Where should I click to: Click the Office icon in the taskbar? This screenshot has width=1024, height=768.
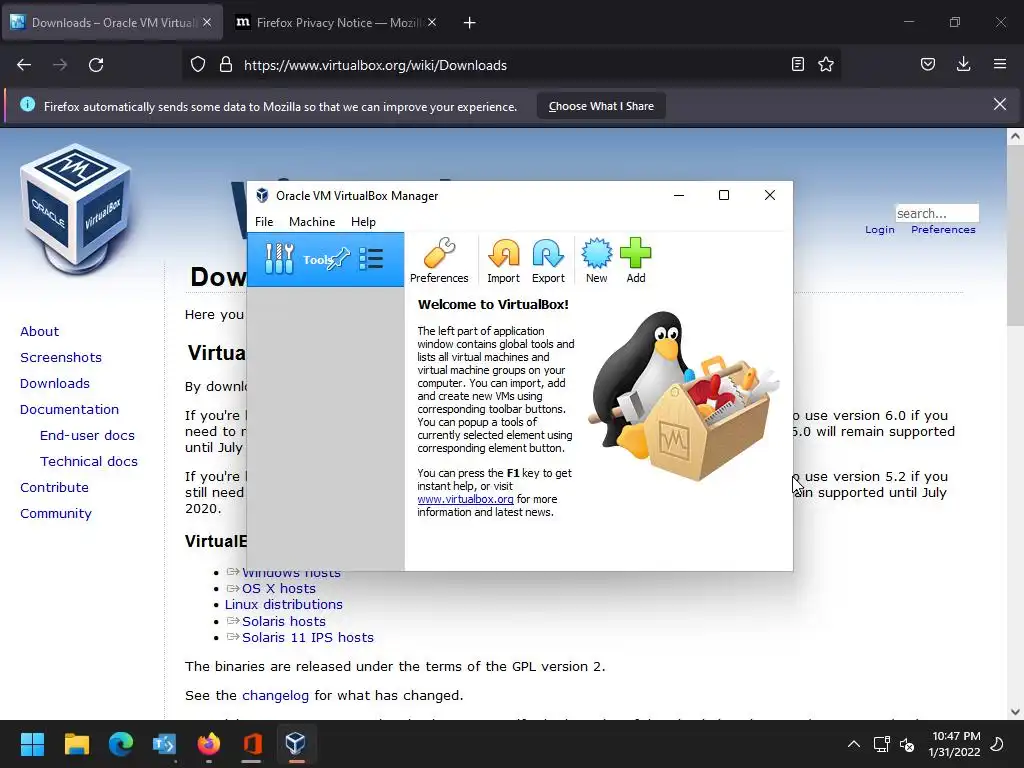coord(252,743)
